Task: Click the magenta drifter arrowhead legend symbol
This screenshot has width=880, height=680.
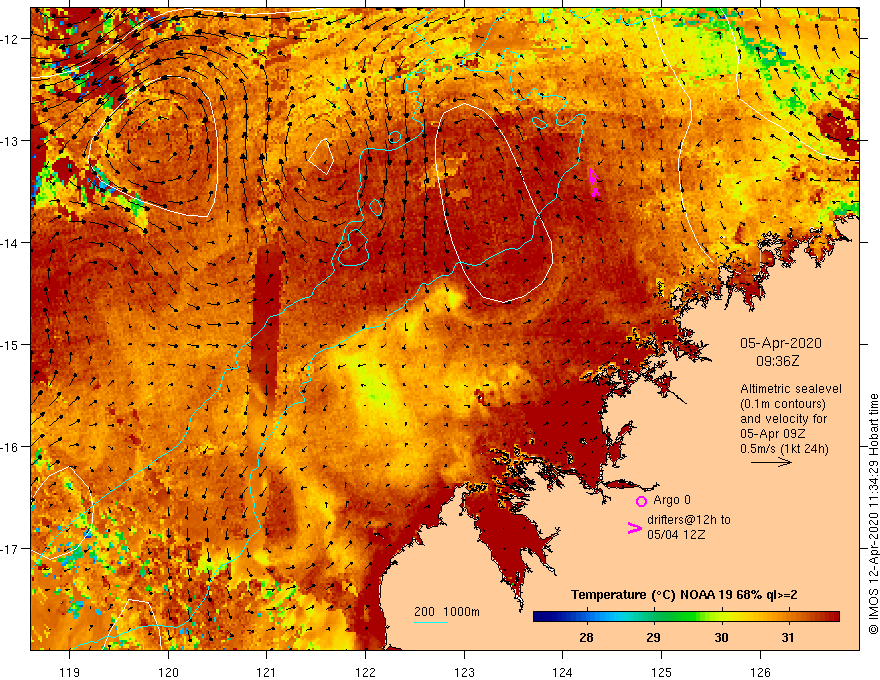Action: (x=634, y=528)
